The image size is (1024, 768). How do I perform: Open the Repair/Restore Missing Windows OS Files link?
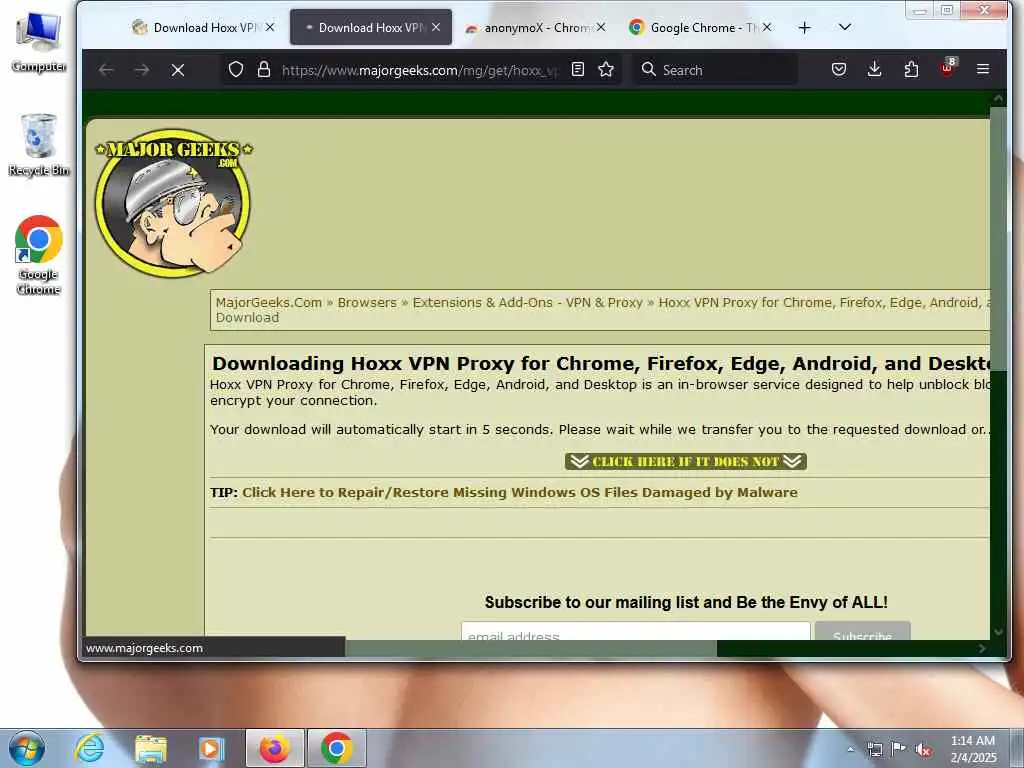coord(520,492)
